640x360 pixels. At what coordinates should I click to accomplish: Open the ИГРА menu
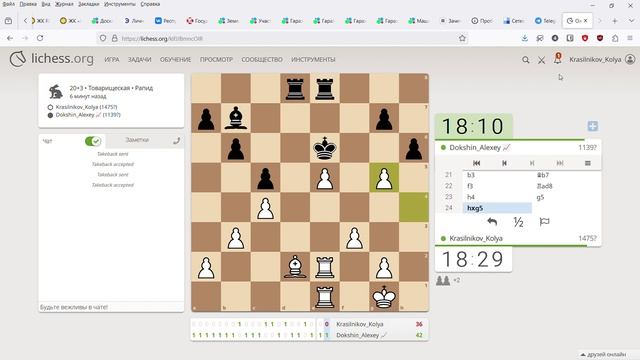click(x=112, y=60)
